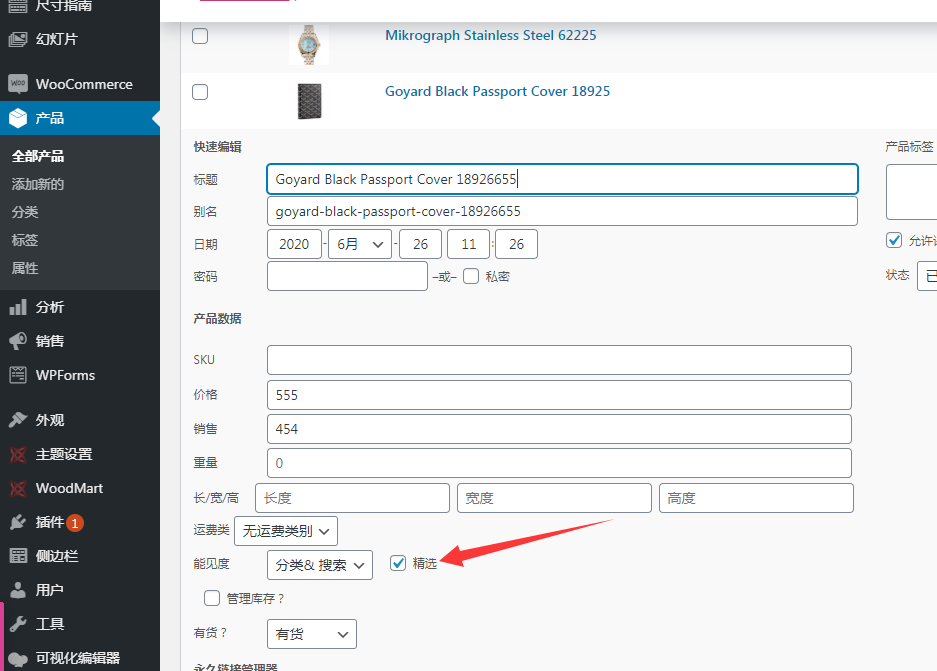Click the 产品 box icon in sidebar

pyautogui.click(x=18, y=118)
